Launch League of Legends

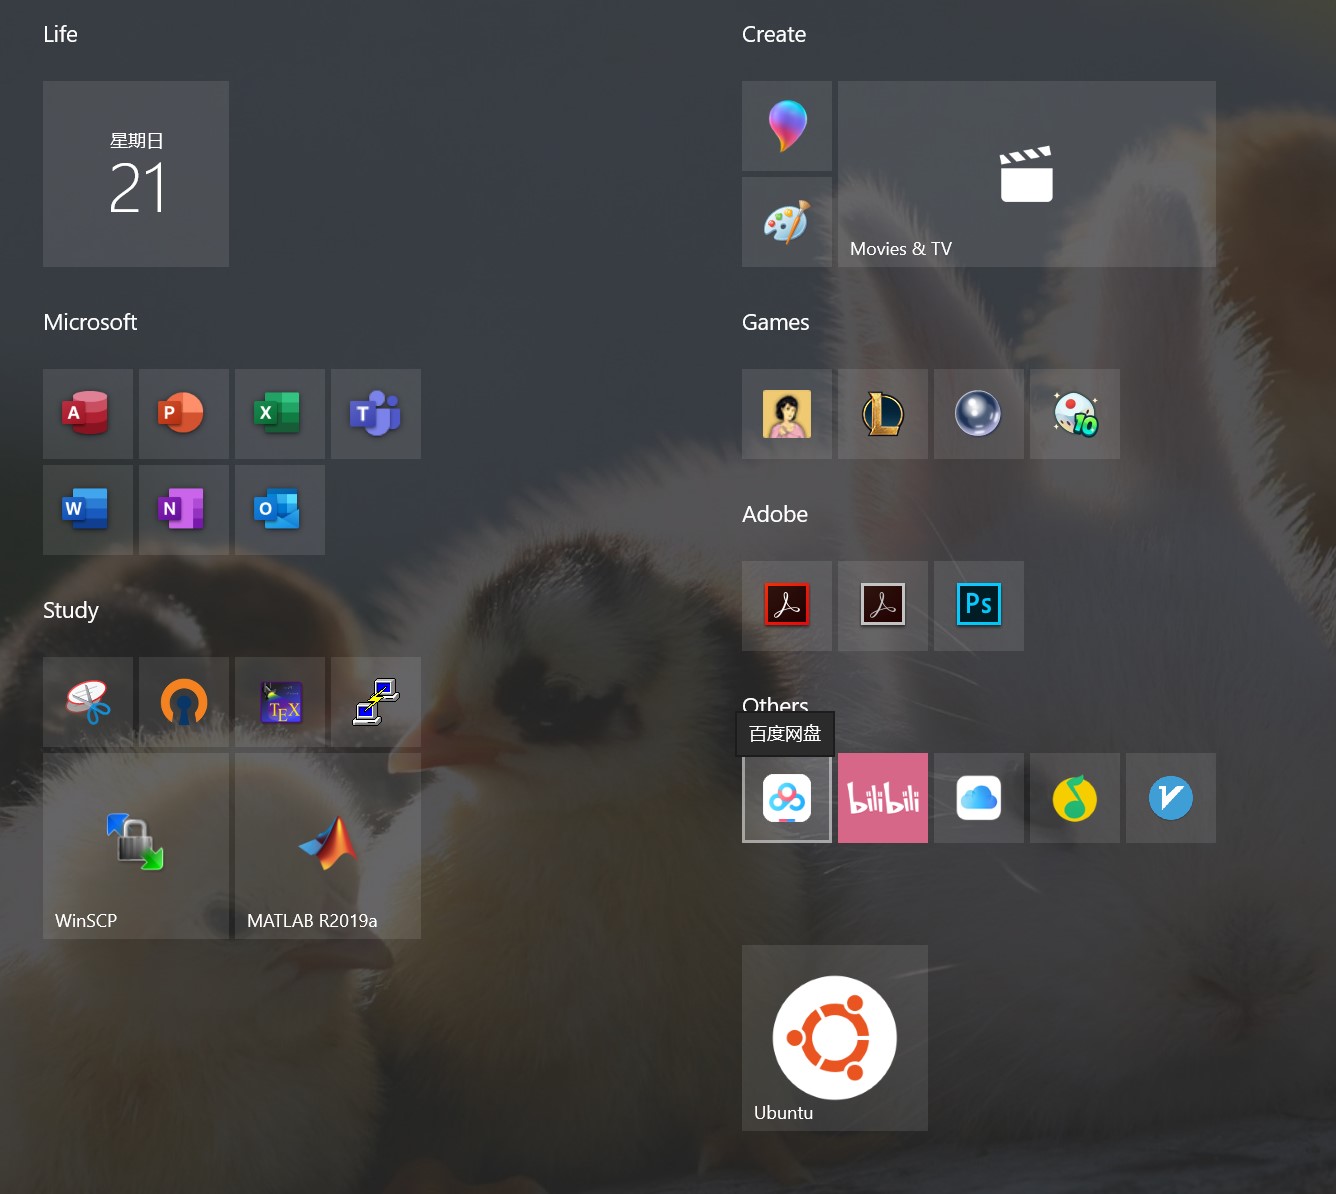[x=883, y=414]
